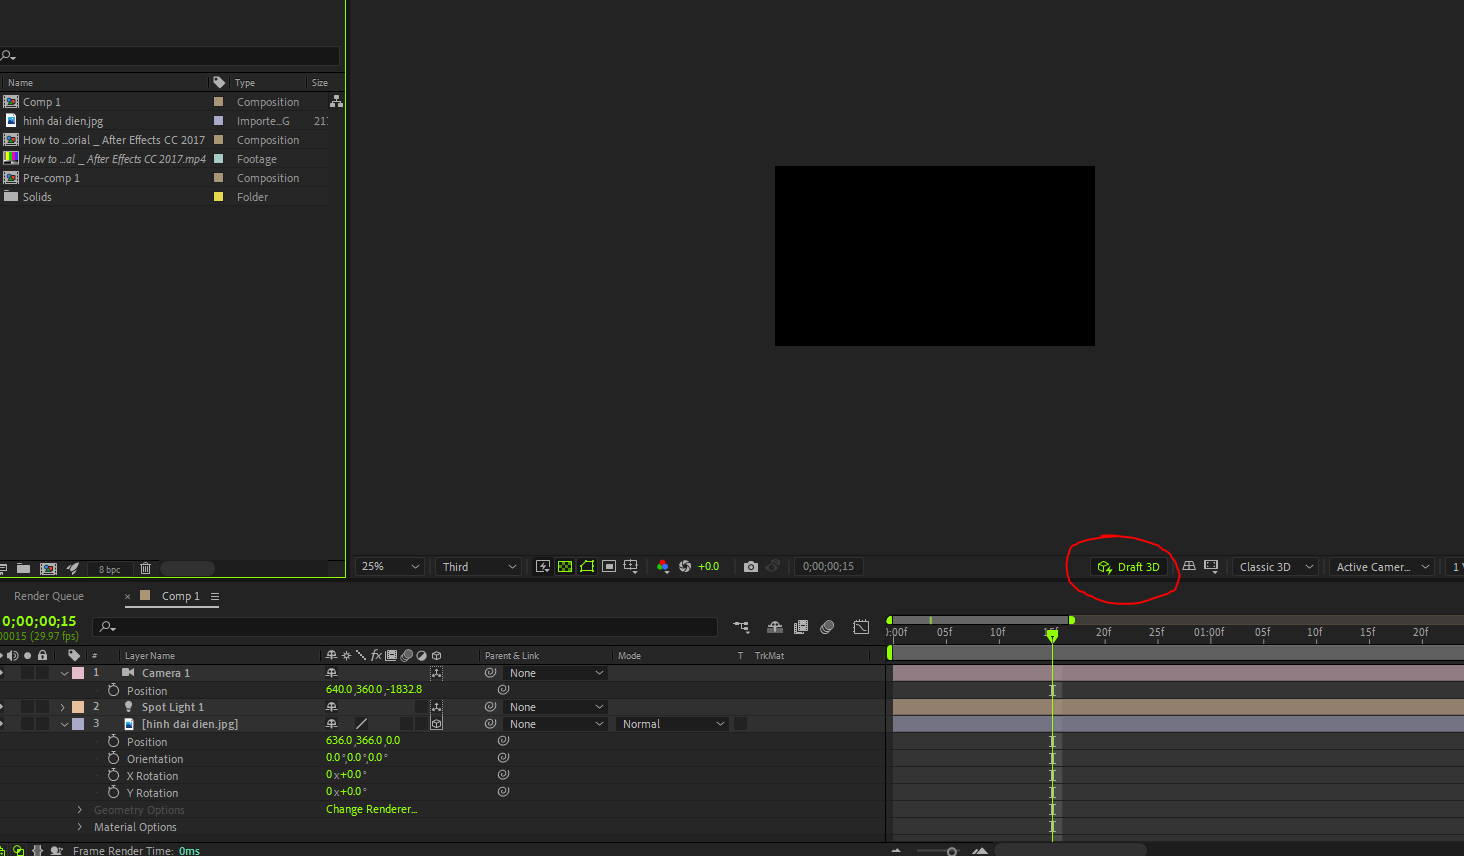Click the Adjust Exposure aperture icon

(x=687, y=566)
